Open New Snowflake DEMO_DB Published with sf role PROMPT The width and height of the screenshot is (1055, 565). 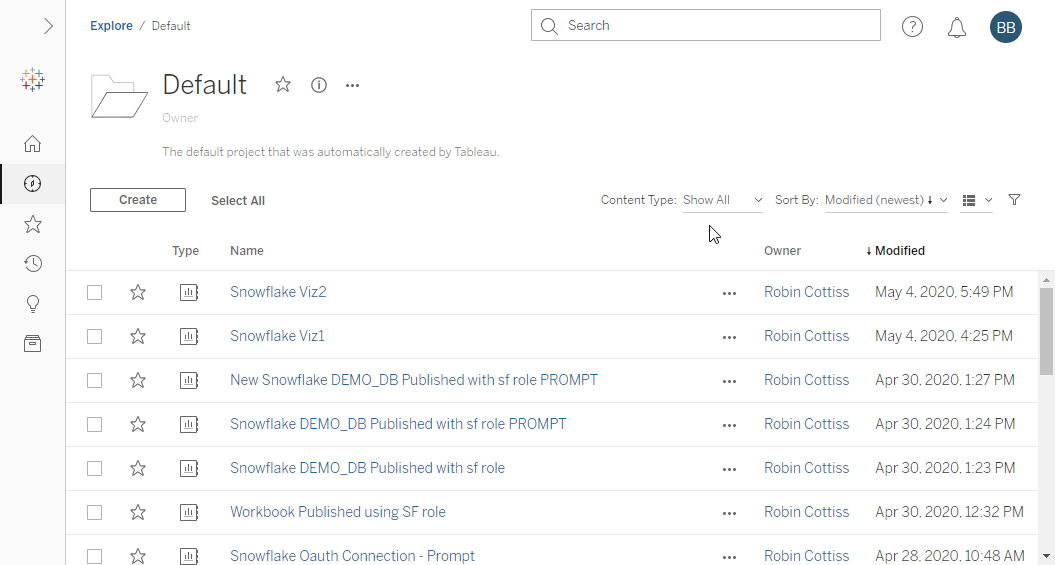coord(414,380)
